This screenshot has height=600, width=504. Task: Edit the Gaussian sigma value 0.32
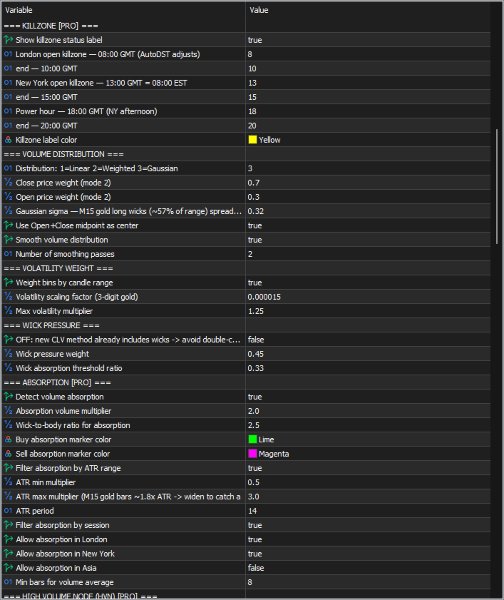255,211
